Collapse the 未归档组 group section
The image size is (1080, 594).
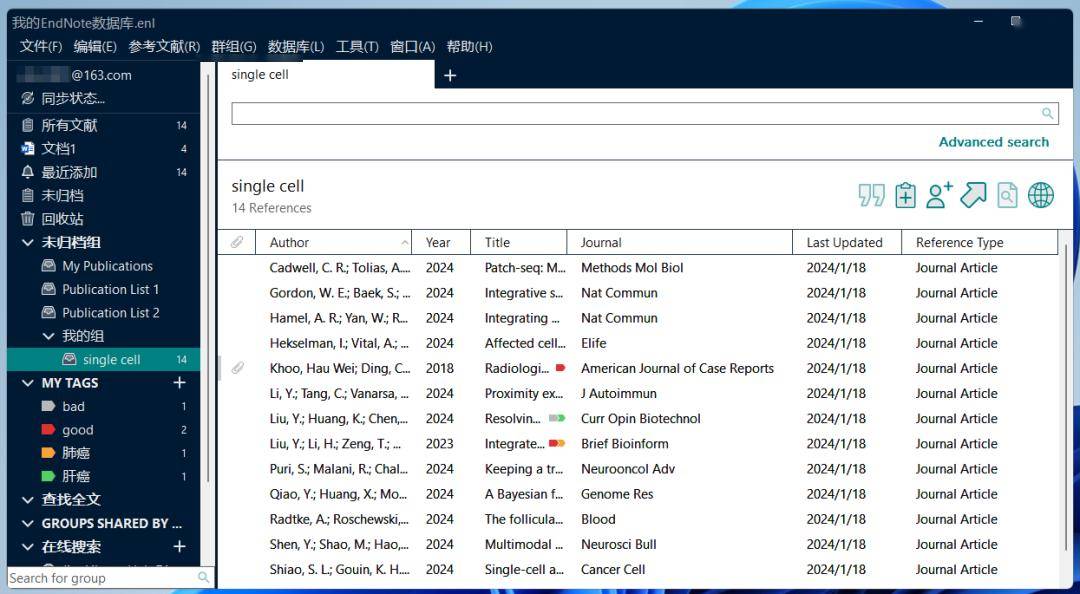click(x=27, y=242)
